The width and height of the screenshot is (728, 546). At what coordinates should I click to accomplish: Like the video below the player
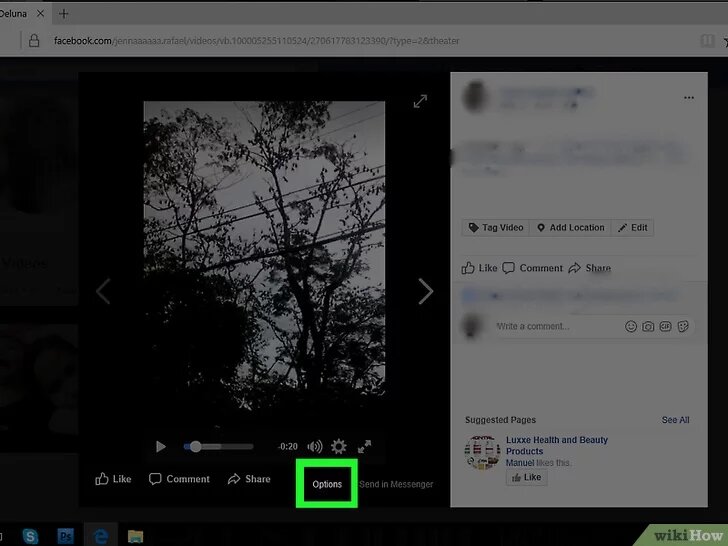113,479
